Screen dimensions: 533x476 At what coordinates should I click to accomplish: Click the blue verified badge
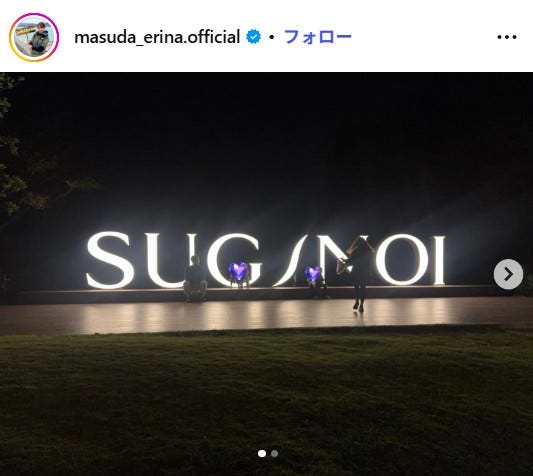[254, 37]
